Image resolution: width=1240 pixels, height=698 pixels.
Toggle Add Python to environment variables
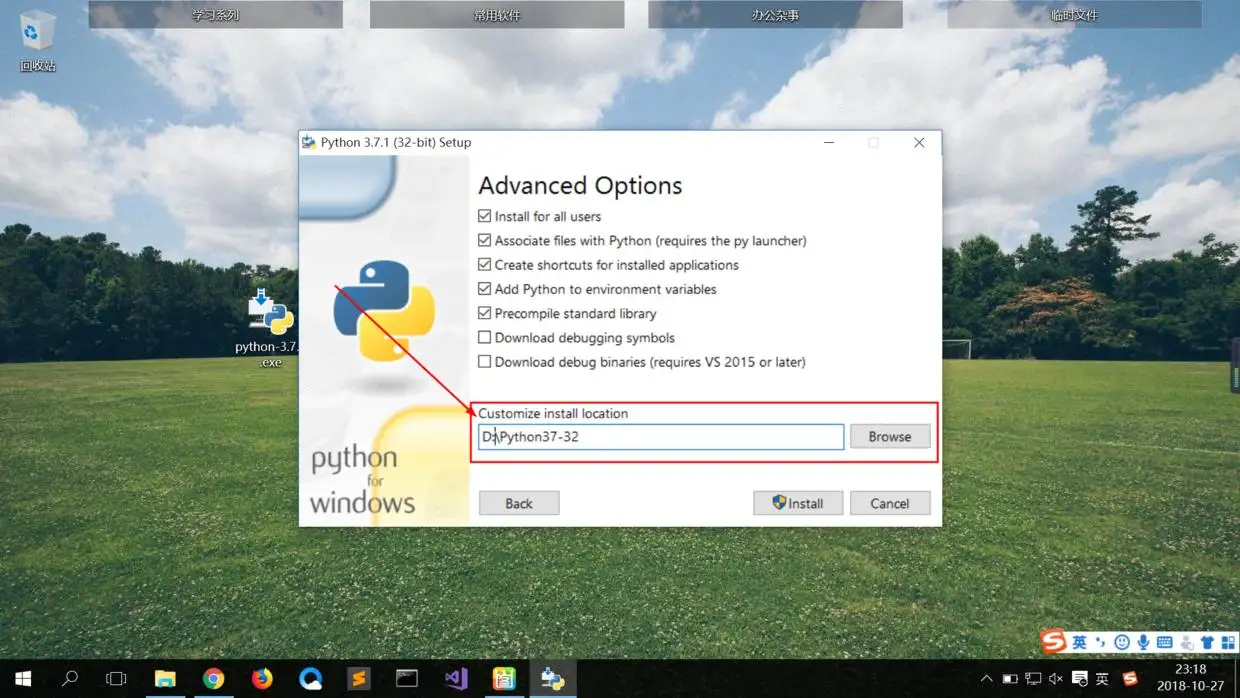[484, 289]
